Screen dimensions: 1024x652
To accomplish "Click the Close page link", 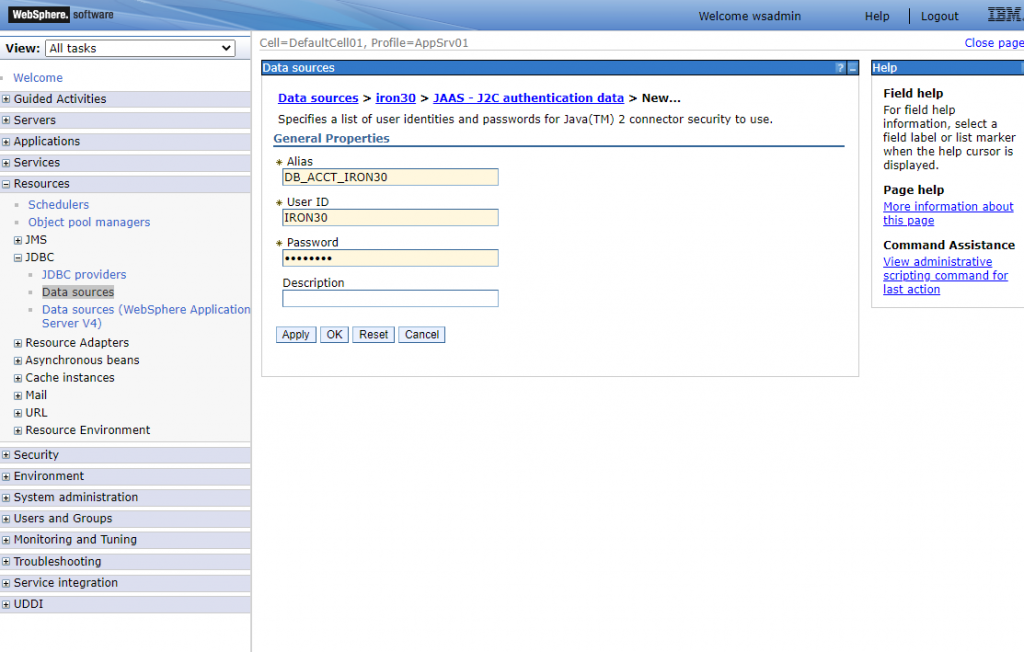I will [x=994, y=42].
